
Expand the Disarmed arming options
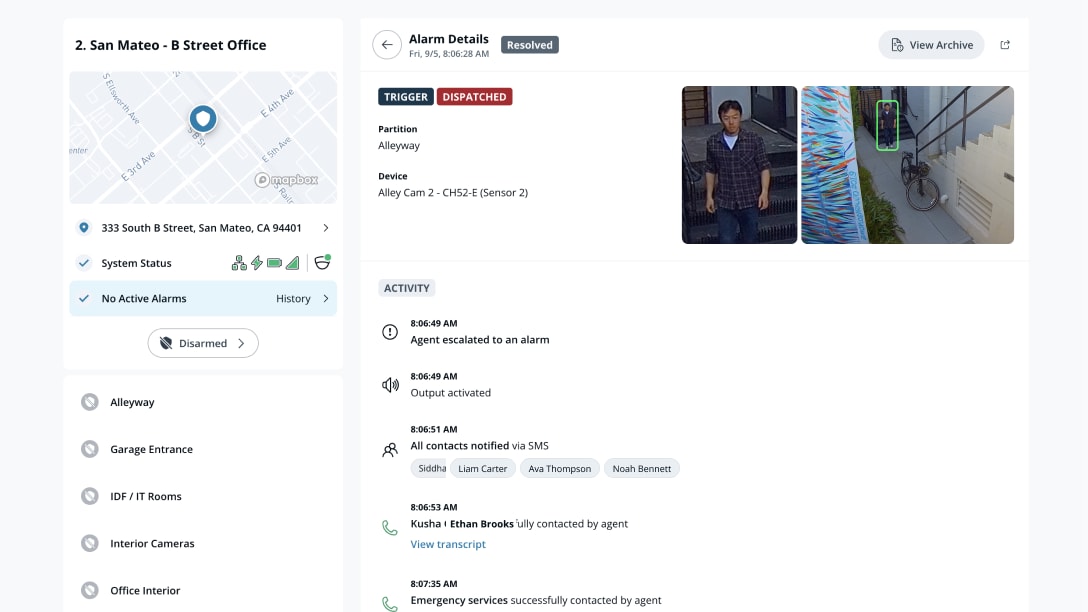[203, 343]
